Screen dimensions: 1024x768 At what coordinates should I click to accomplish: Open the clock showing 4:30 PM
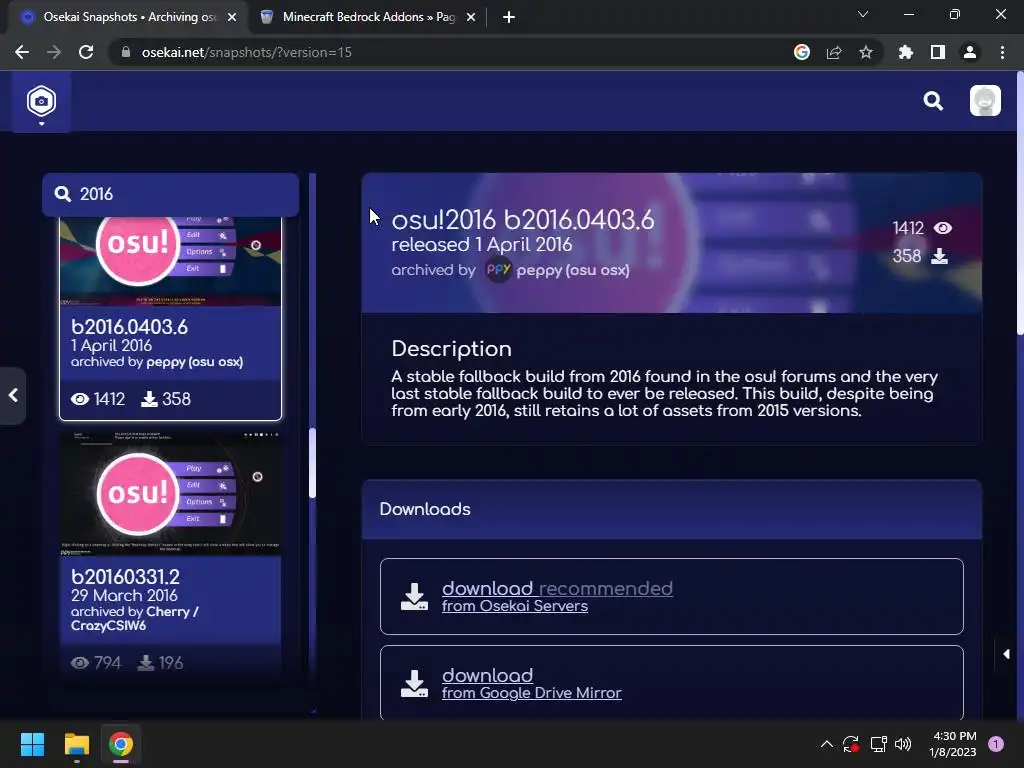(953, 744)
